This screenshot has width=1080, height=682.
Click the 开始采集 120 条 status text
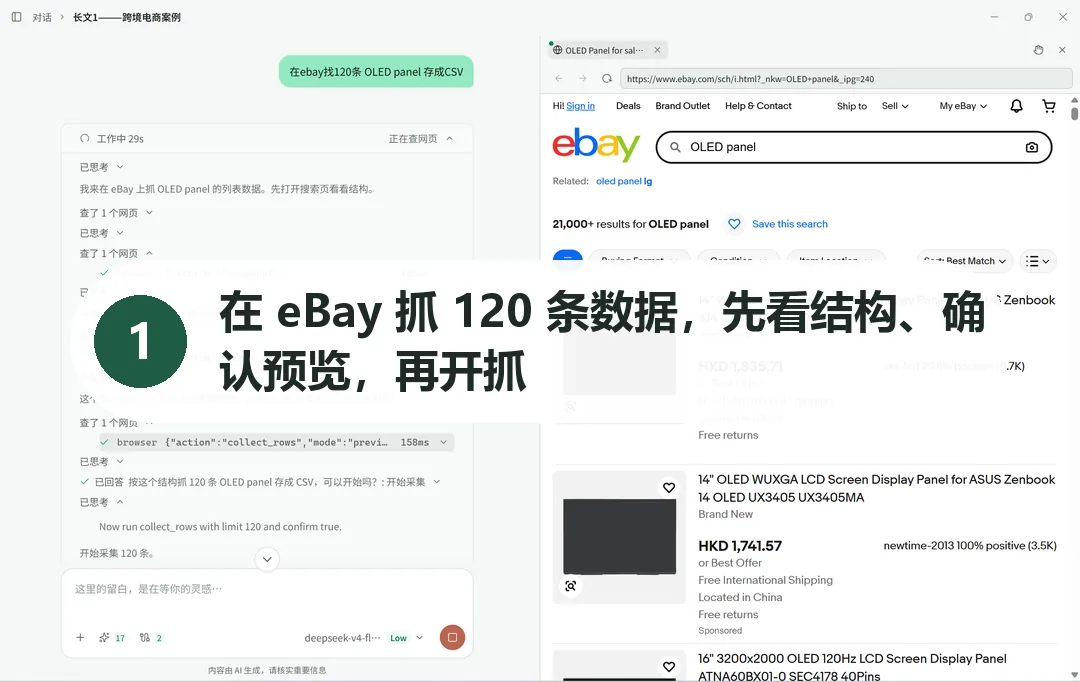116,553
